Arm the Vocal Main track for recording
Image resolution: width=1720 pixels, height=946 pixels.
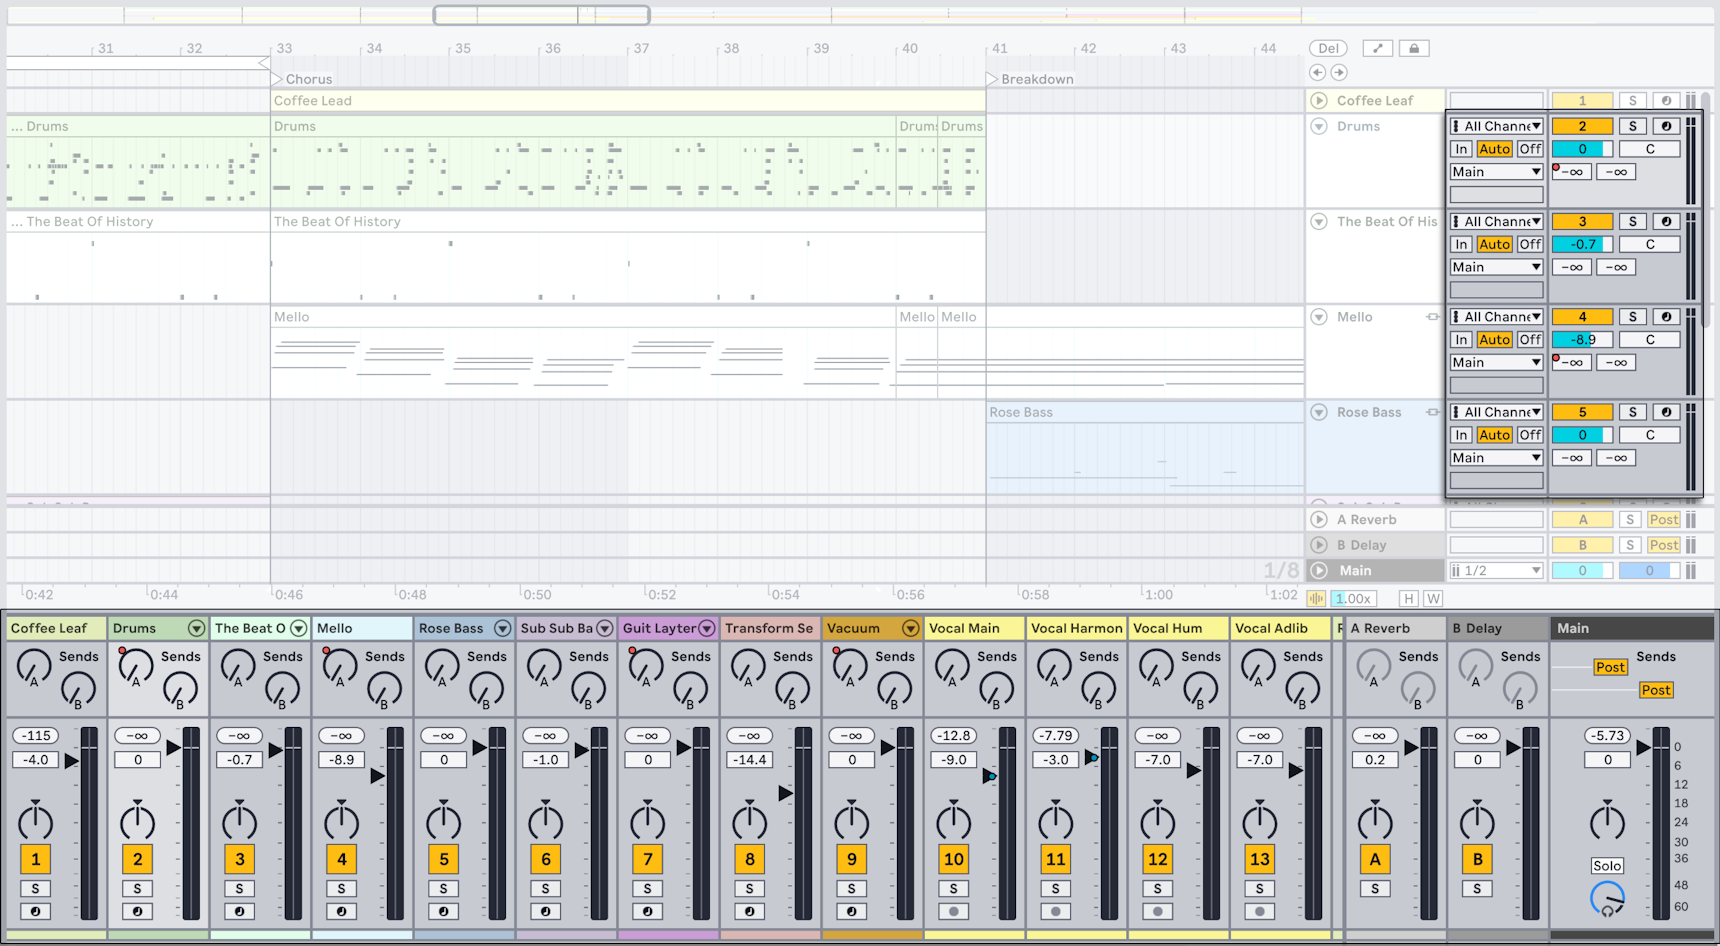953,911
